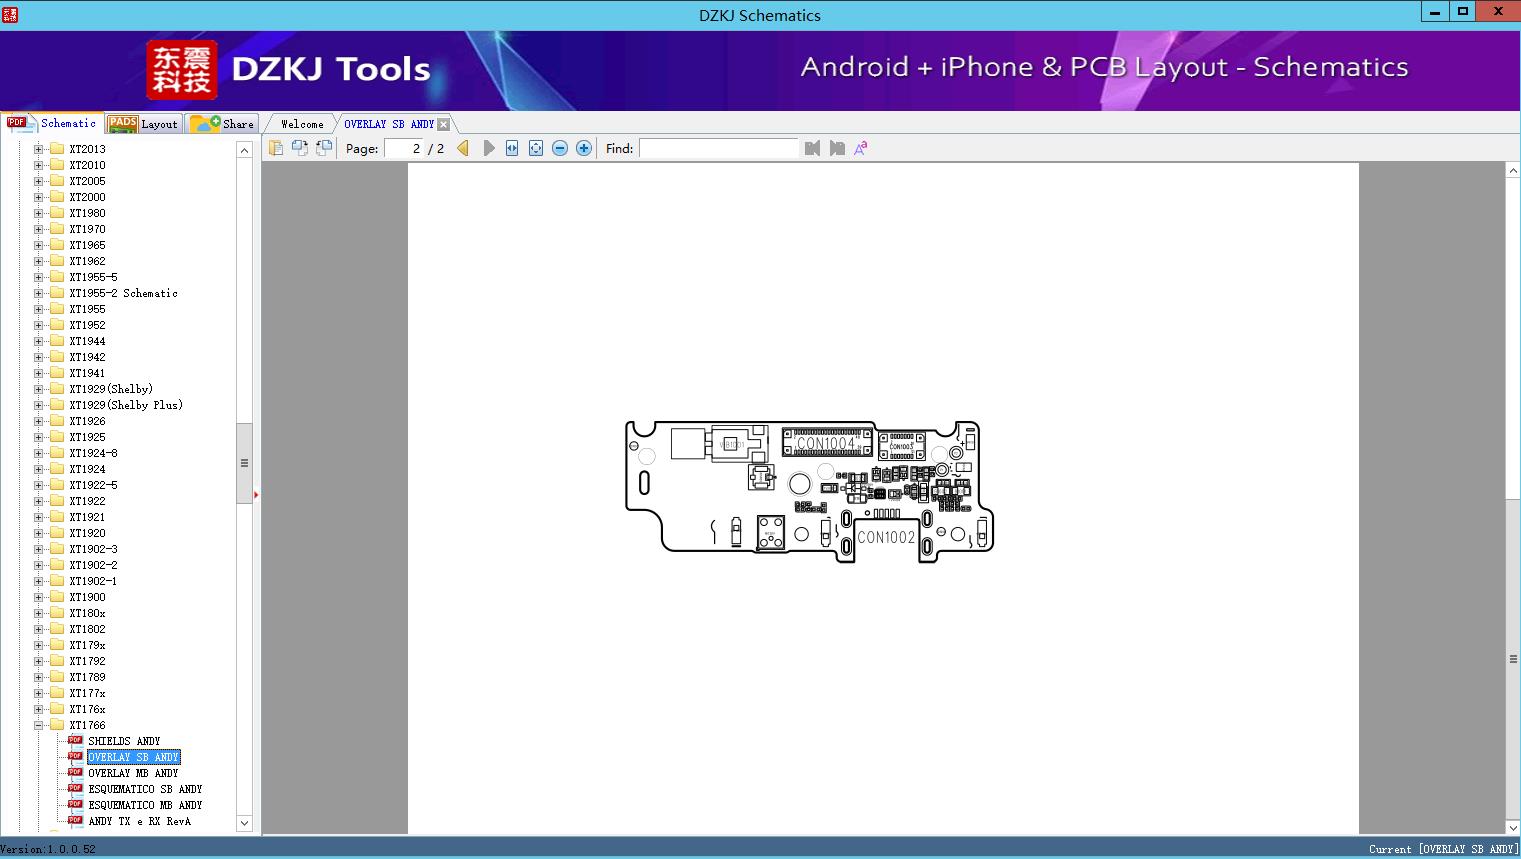
Task: Collapse the XT1766 folder
Action: click(39, 725)
